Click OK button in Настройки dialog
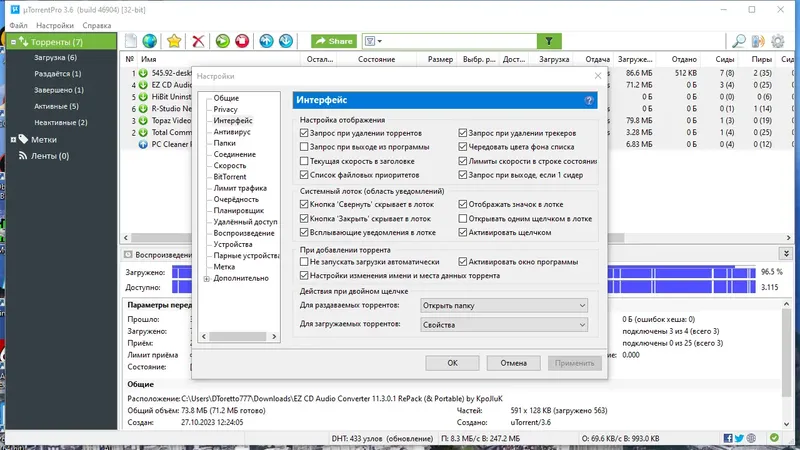Screen dimensions: 800x450 453,363
